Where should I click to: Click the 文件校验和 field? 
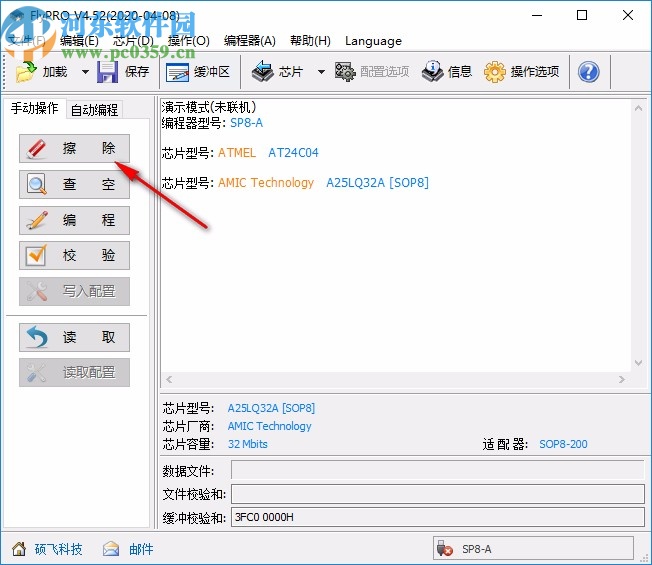pos(437,494)
